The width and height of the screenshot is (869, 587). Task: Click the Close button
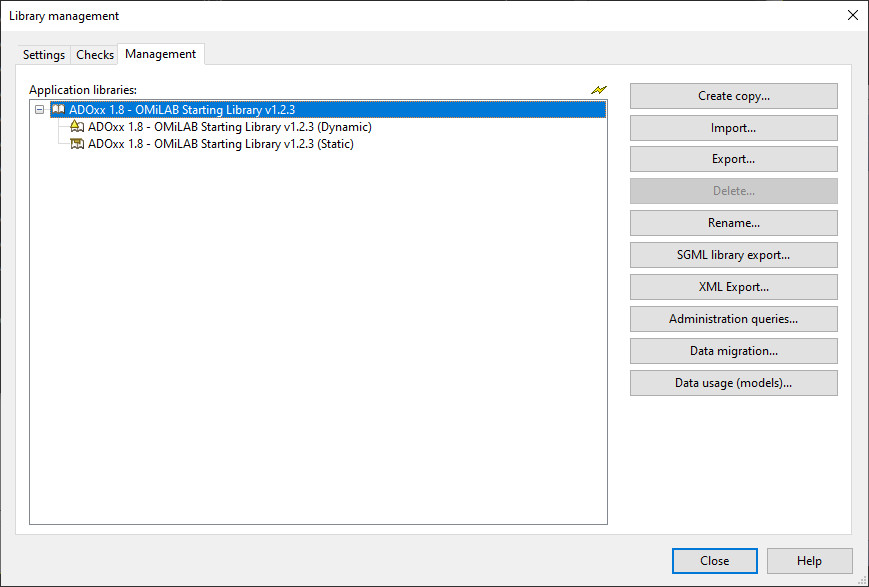[x=715, y=561]
